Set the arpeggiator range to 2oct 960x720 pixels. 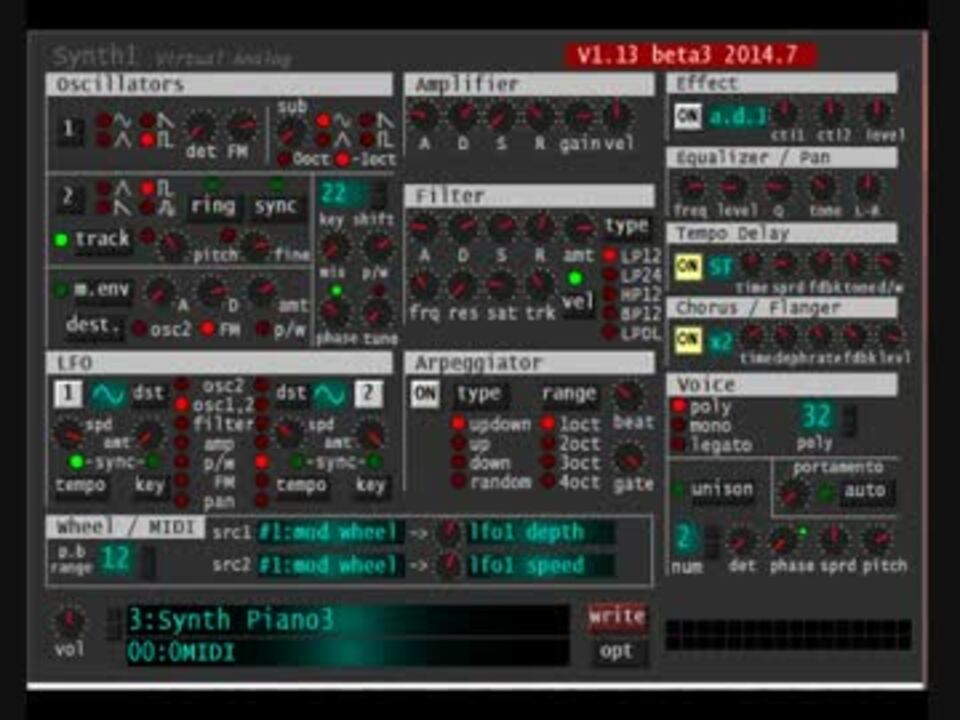click(548, 443)
